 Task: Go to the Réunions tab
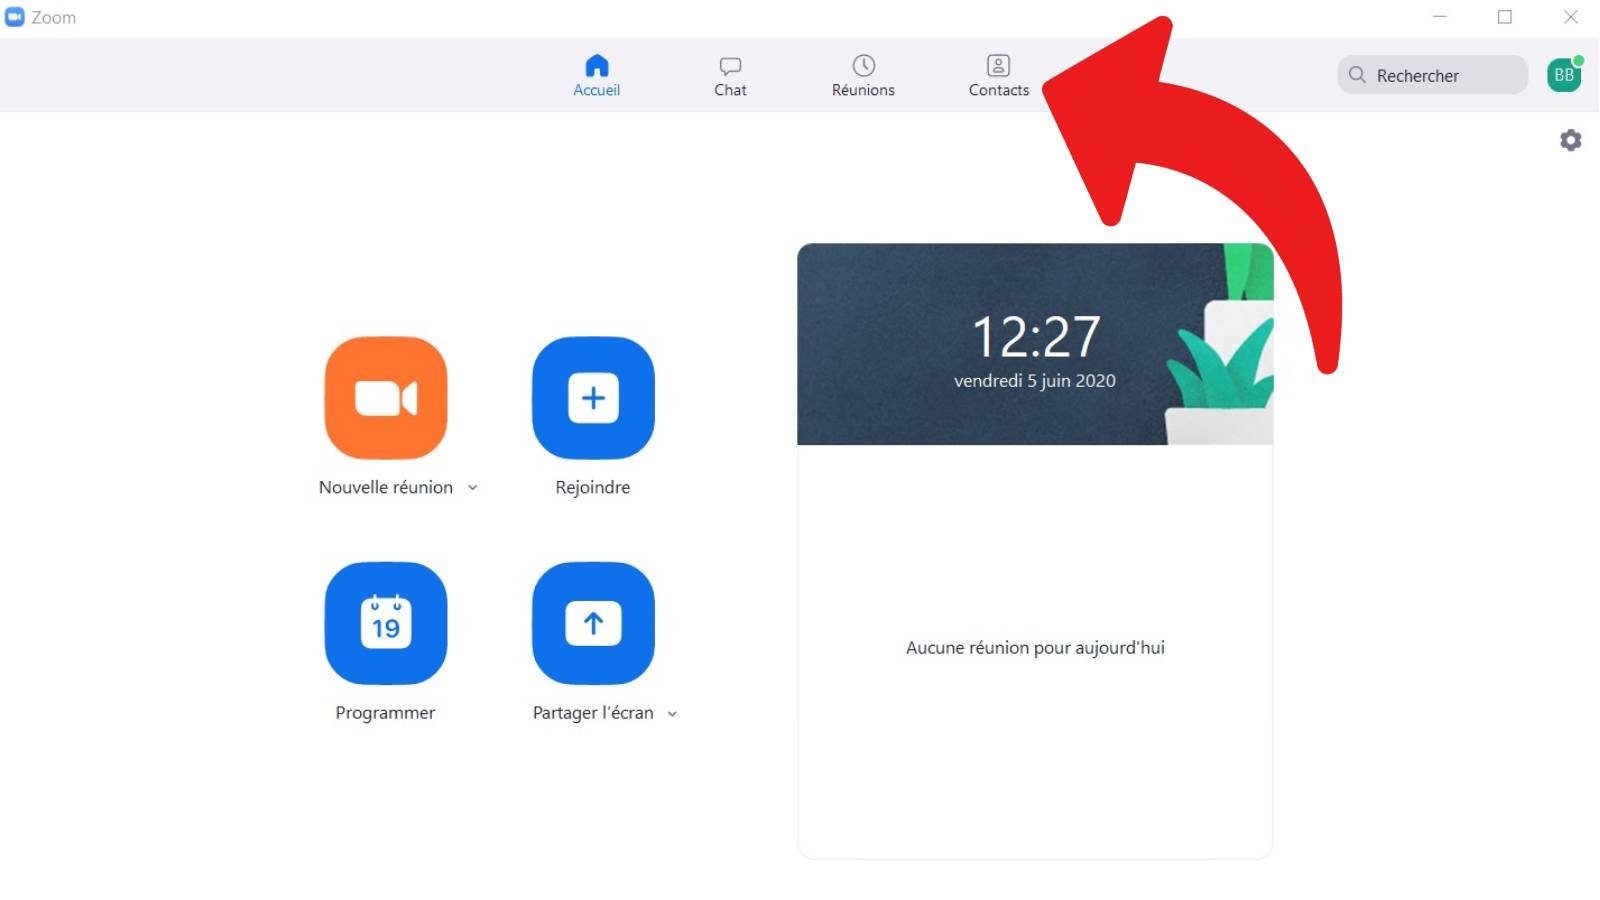coord(863,76)
